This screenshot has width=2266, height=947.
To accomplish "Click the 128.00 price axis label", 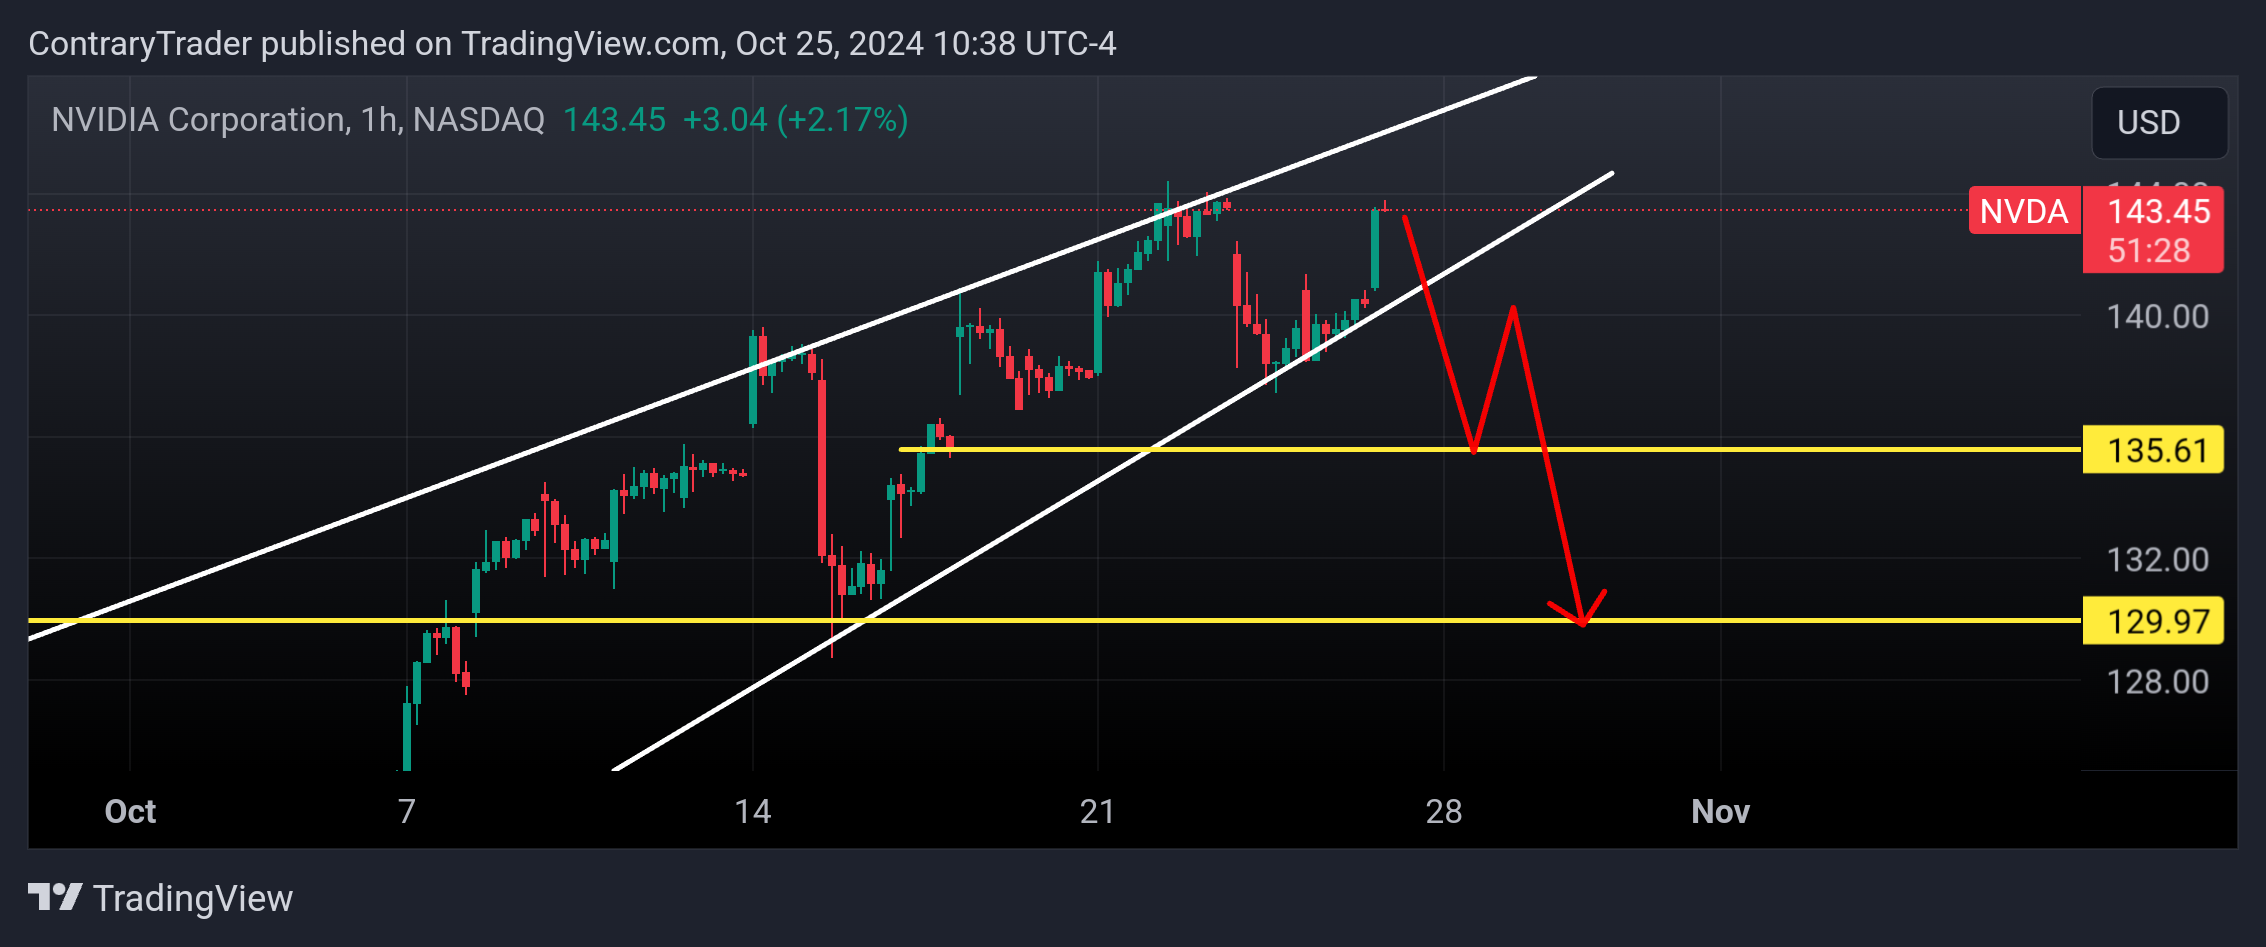I will point(2157,682).
